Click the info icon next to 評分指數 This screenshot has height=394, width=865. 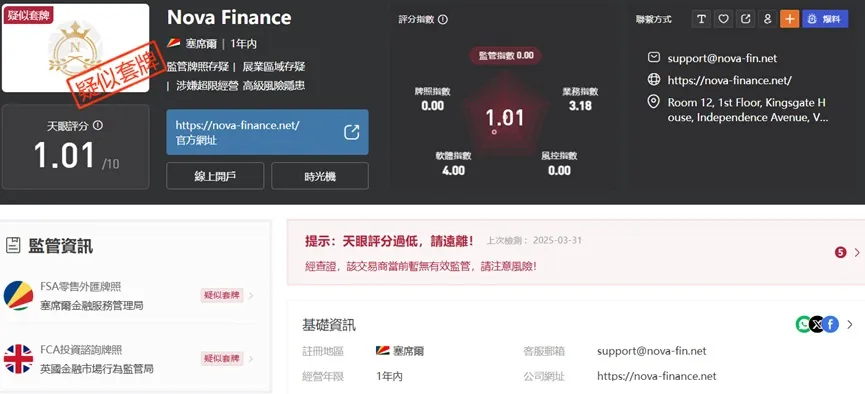pyautogui.click(x=442, y=19)
